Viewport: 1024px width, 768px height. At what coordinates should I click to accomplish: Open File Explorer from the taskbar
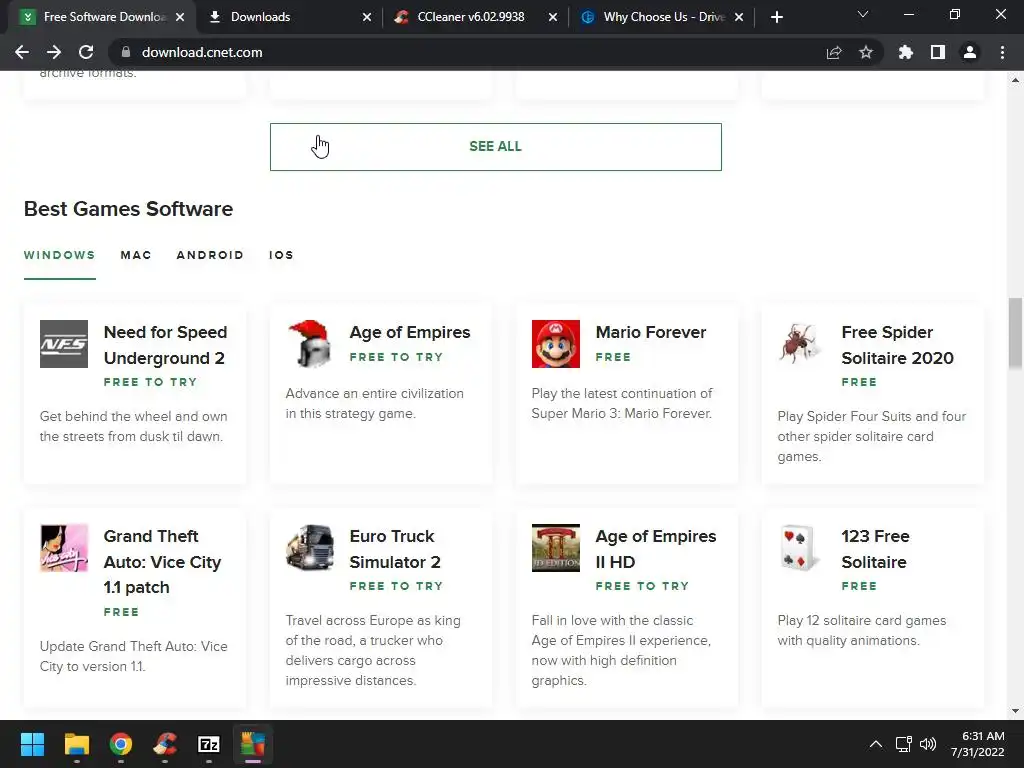[x=76, y=744]
